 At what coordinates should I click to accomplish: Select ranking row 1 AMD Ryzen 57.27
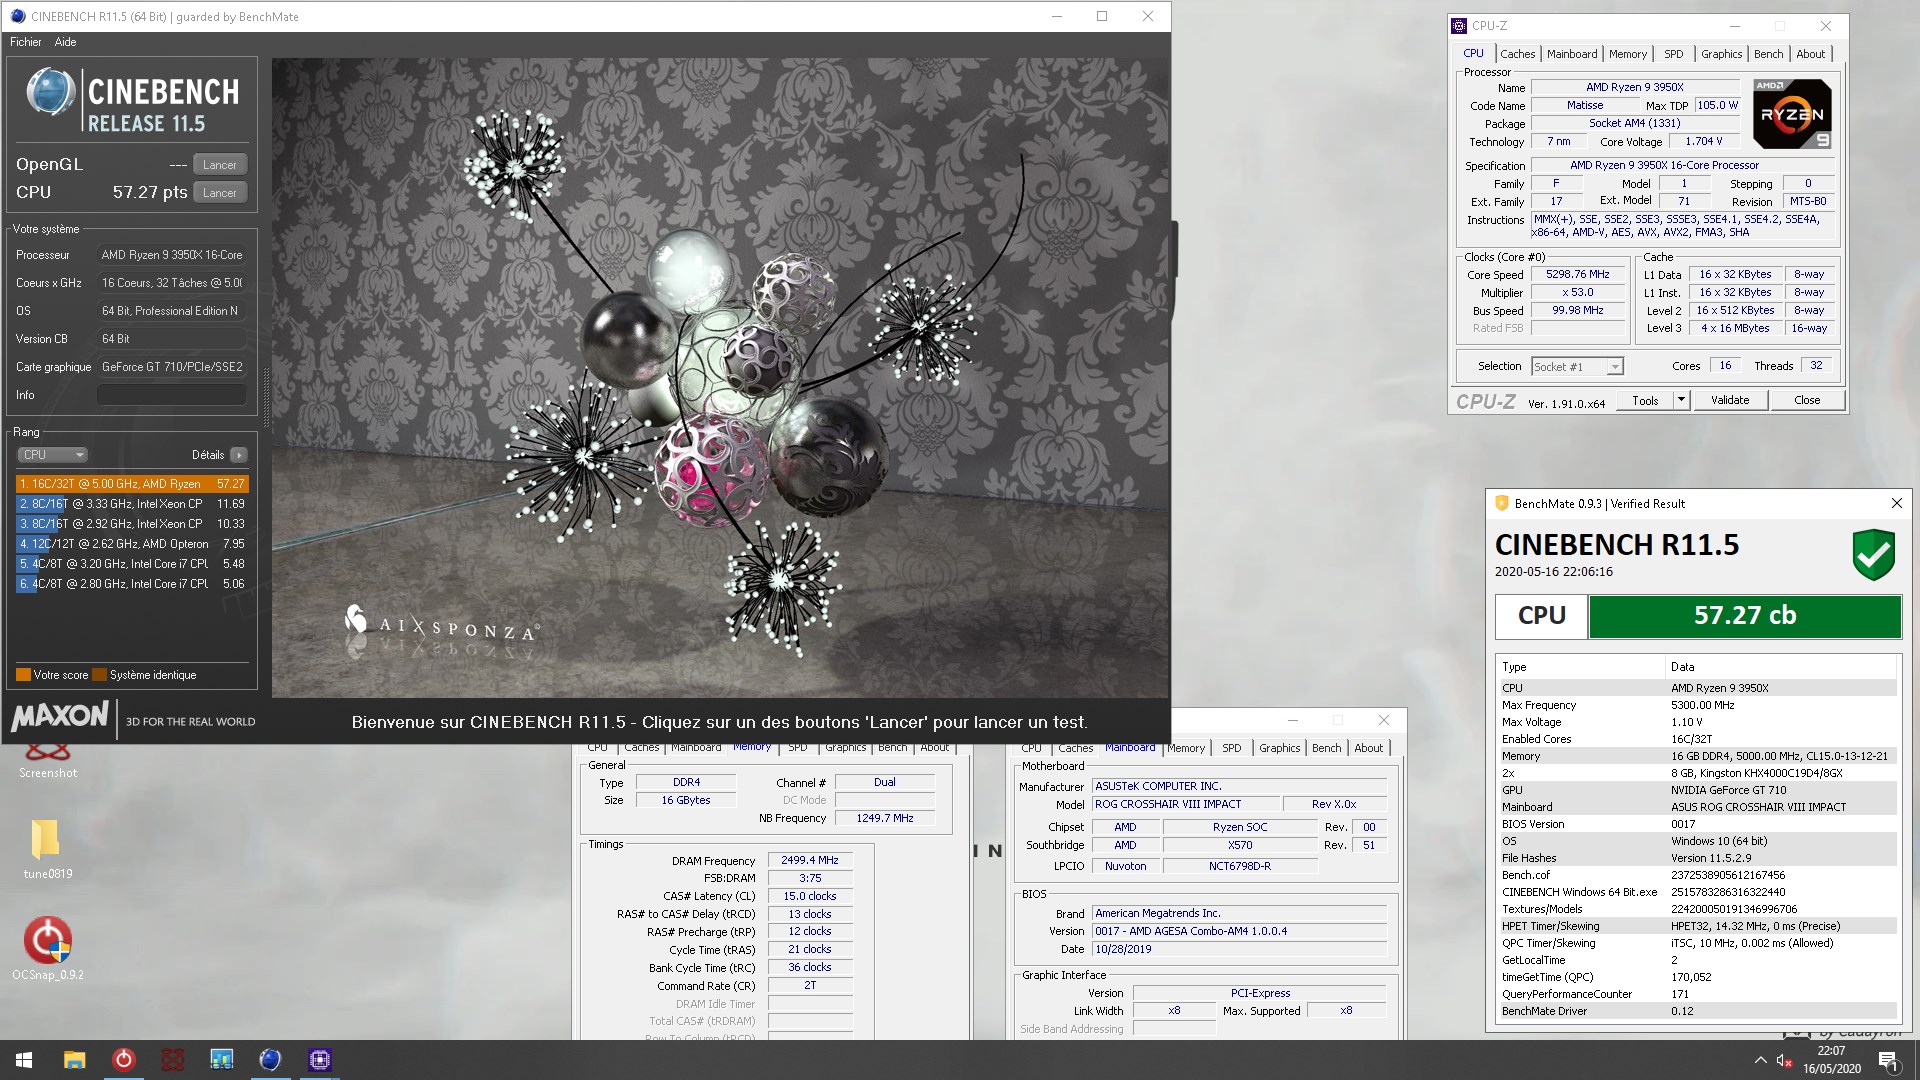pyautogui.click(x=131, y=484)
